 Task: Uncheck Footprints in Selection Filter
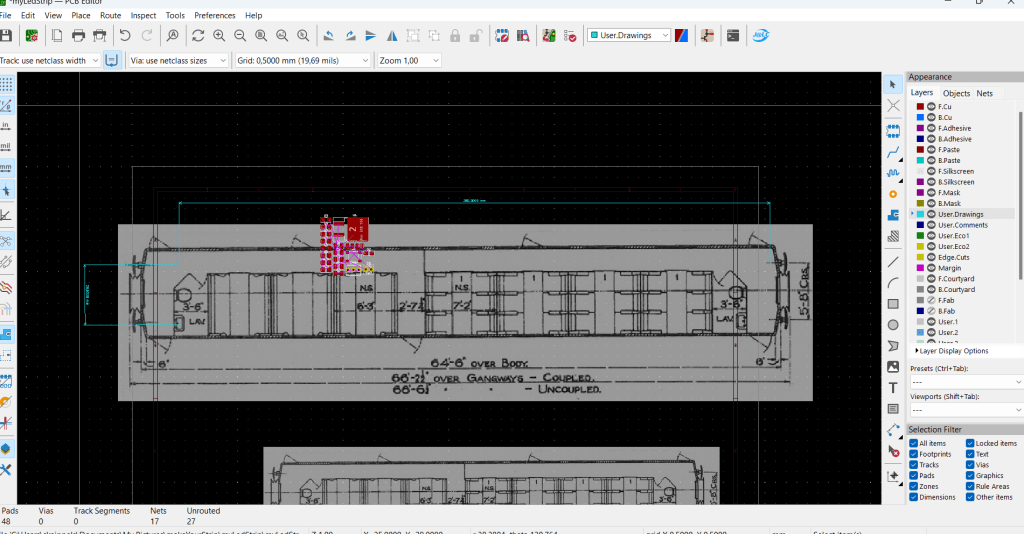tap(913, 454)
